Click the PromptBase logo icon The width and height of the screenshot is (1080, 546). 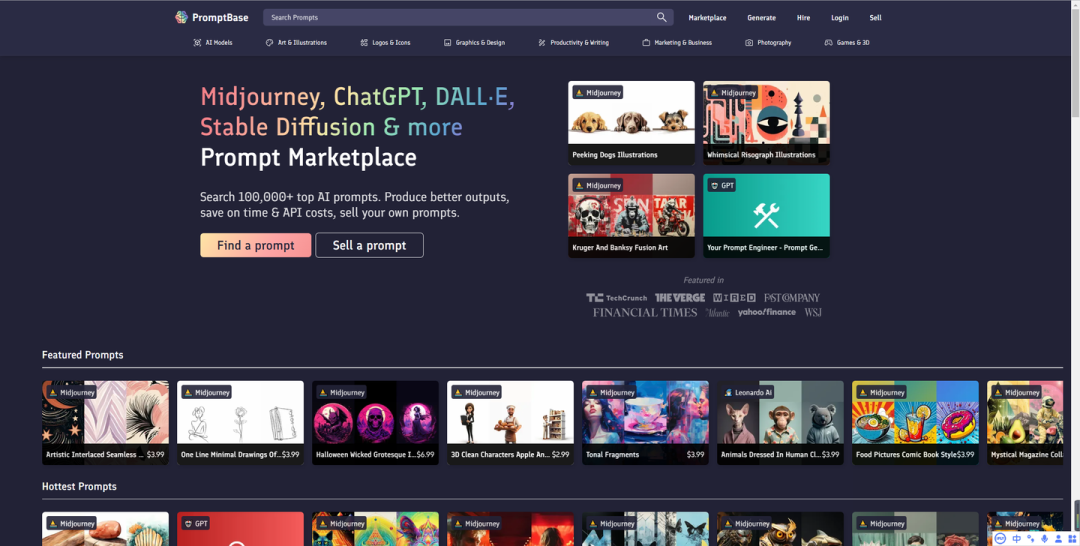tap(181, 17)
